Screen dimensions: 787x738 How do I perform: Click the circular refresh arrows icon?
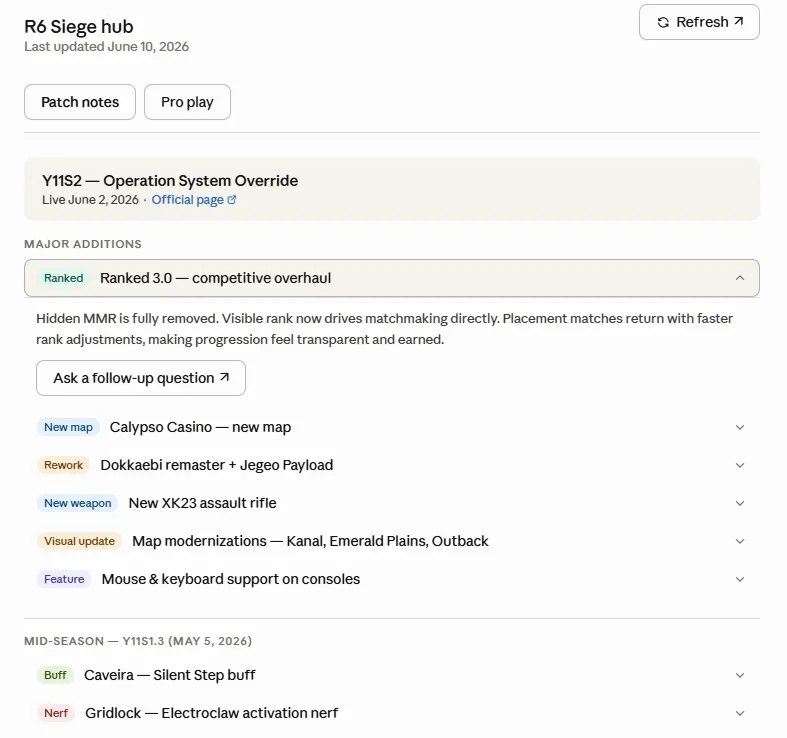coord(663,22)
